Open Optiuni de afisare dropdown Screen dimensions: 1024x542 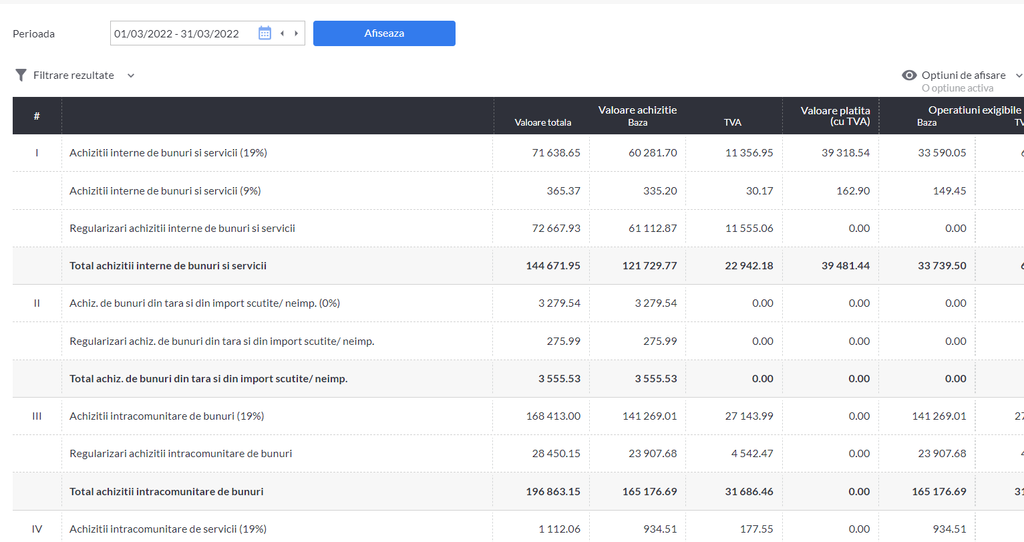(x=963, y=75)
